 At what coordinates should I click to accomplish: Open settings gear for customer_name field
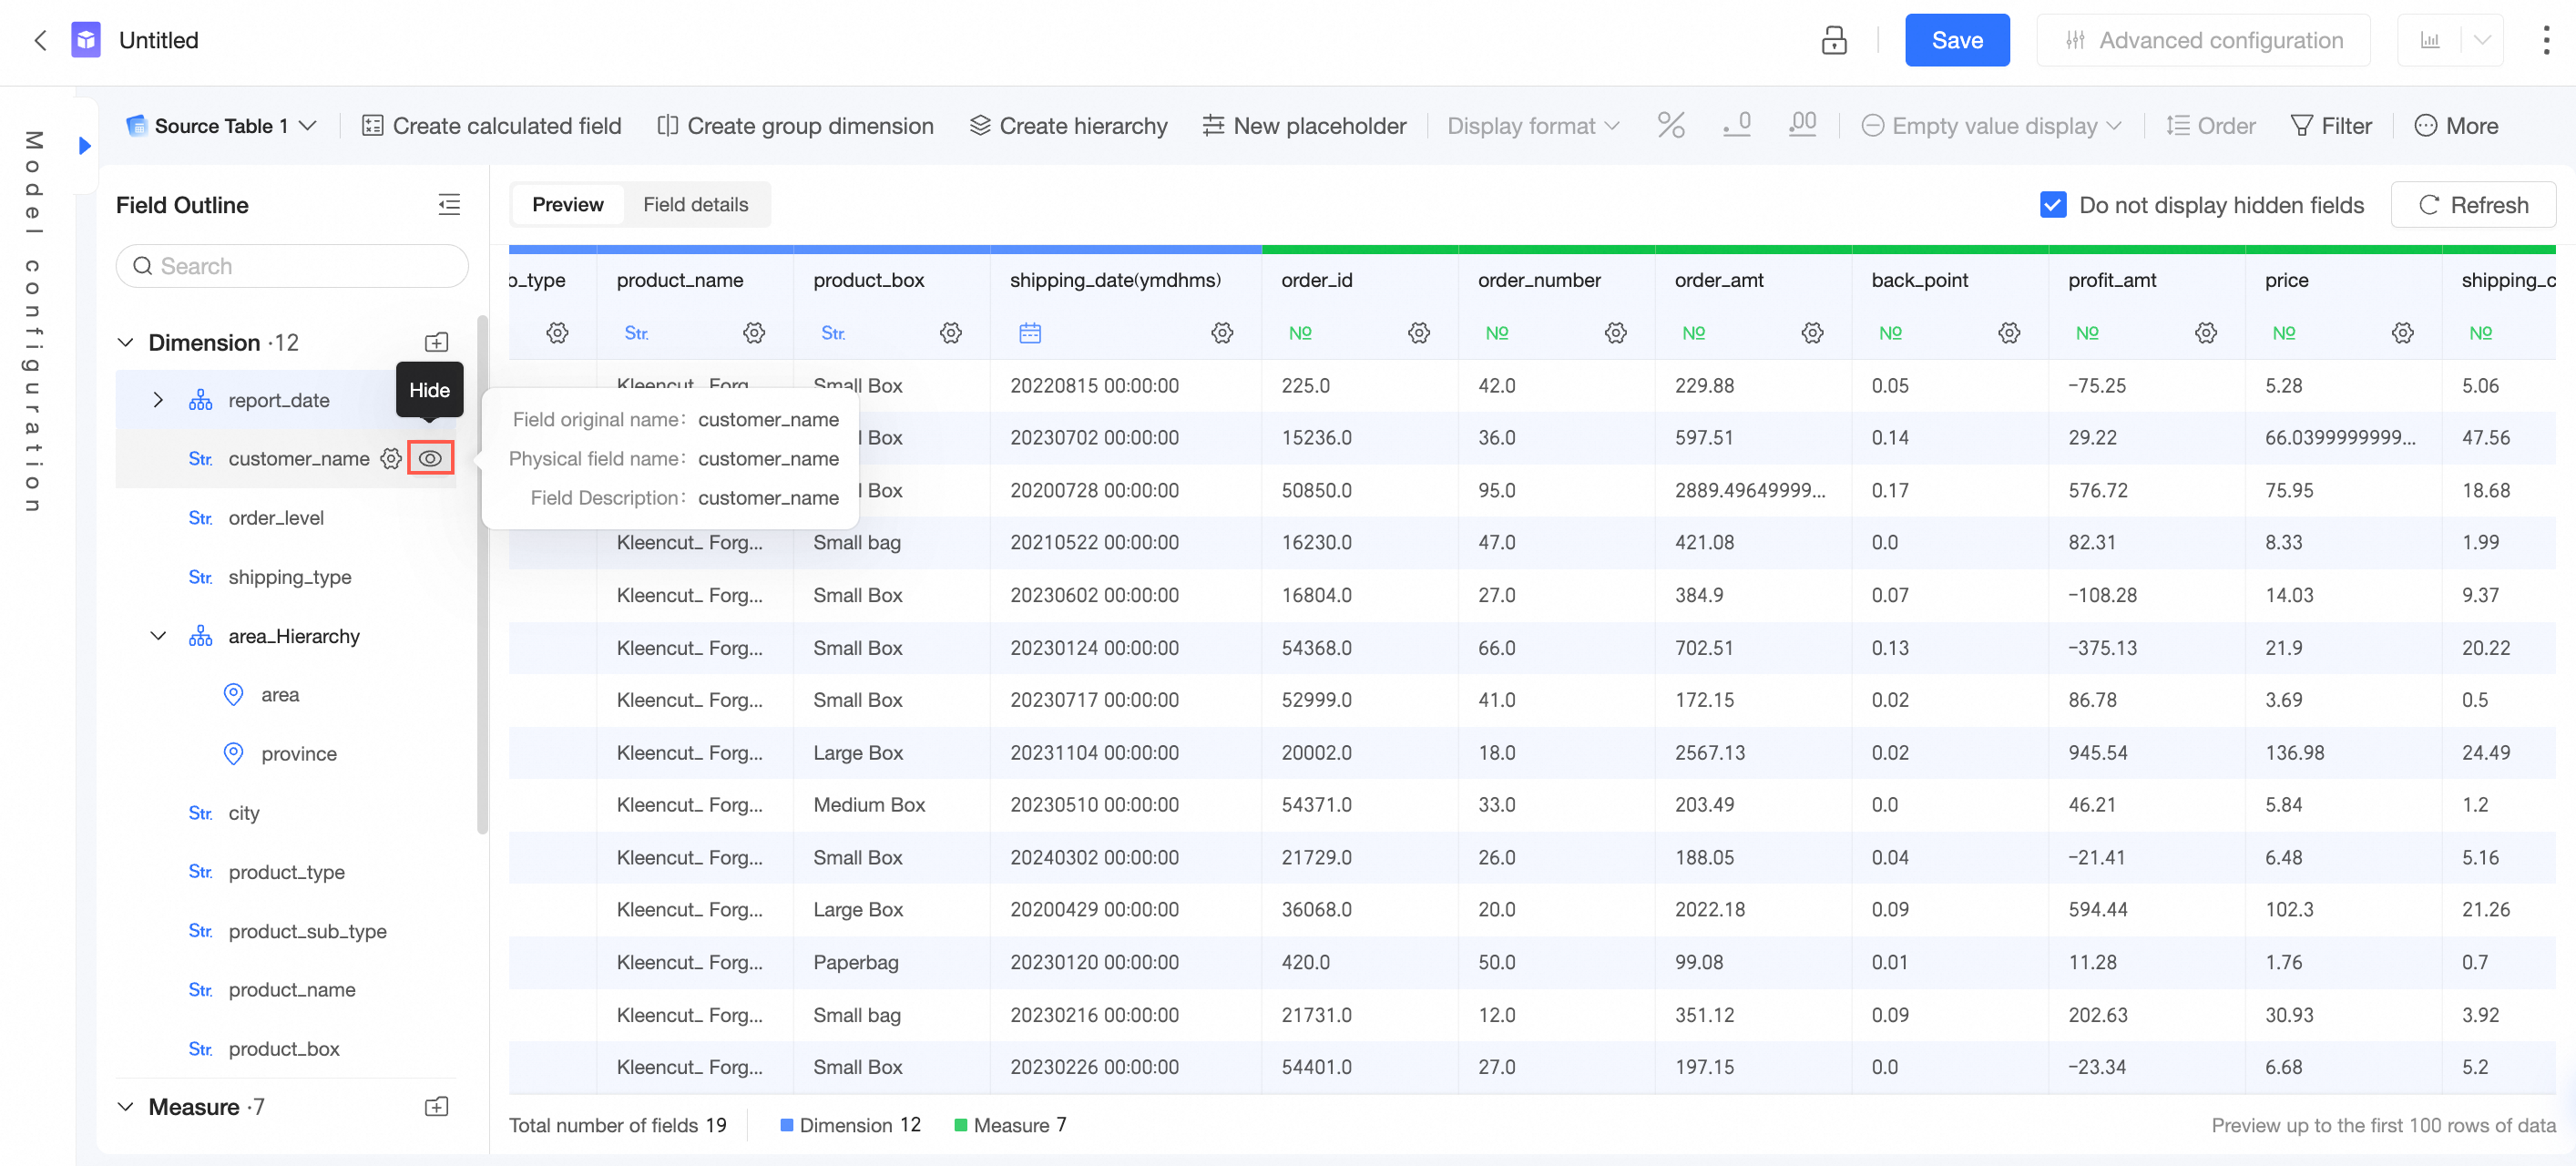pos(391,458)
